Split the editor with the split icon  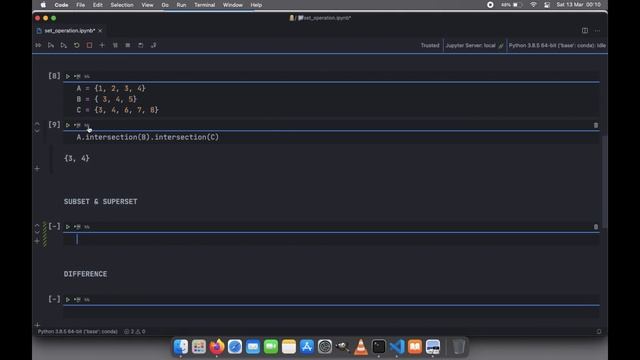tap(585, 31)
